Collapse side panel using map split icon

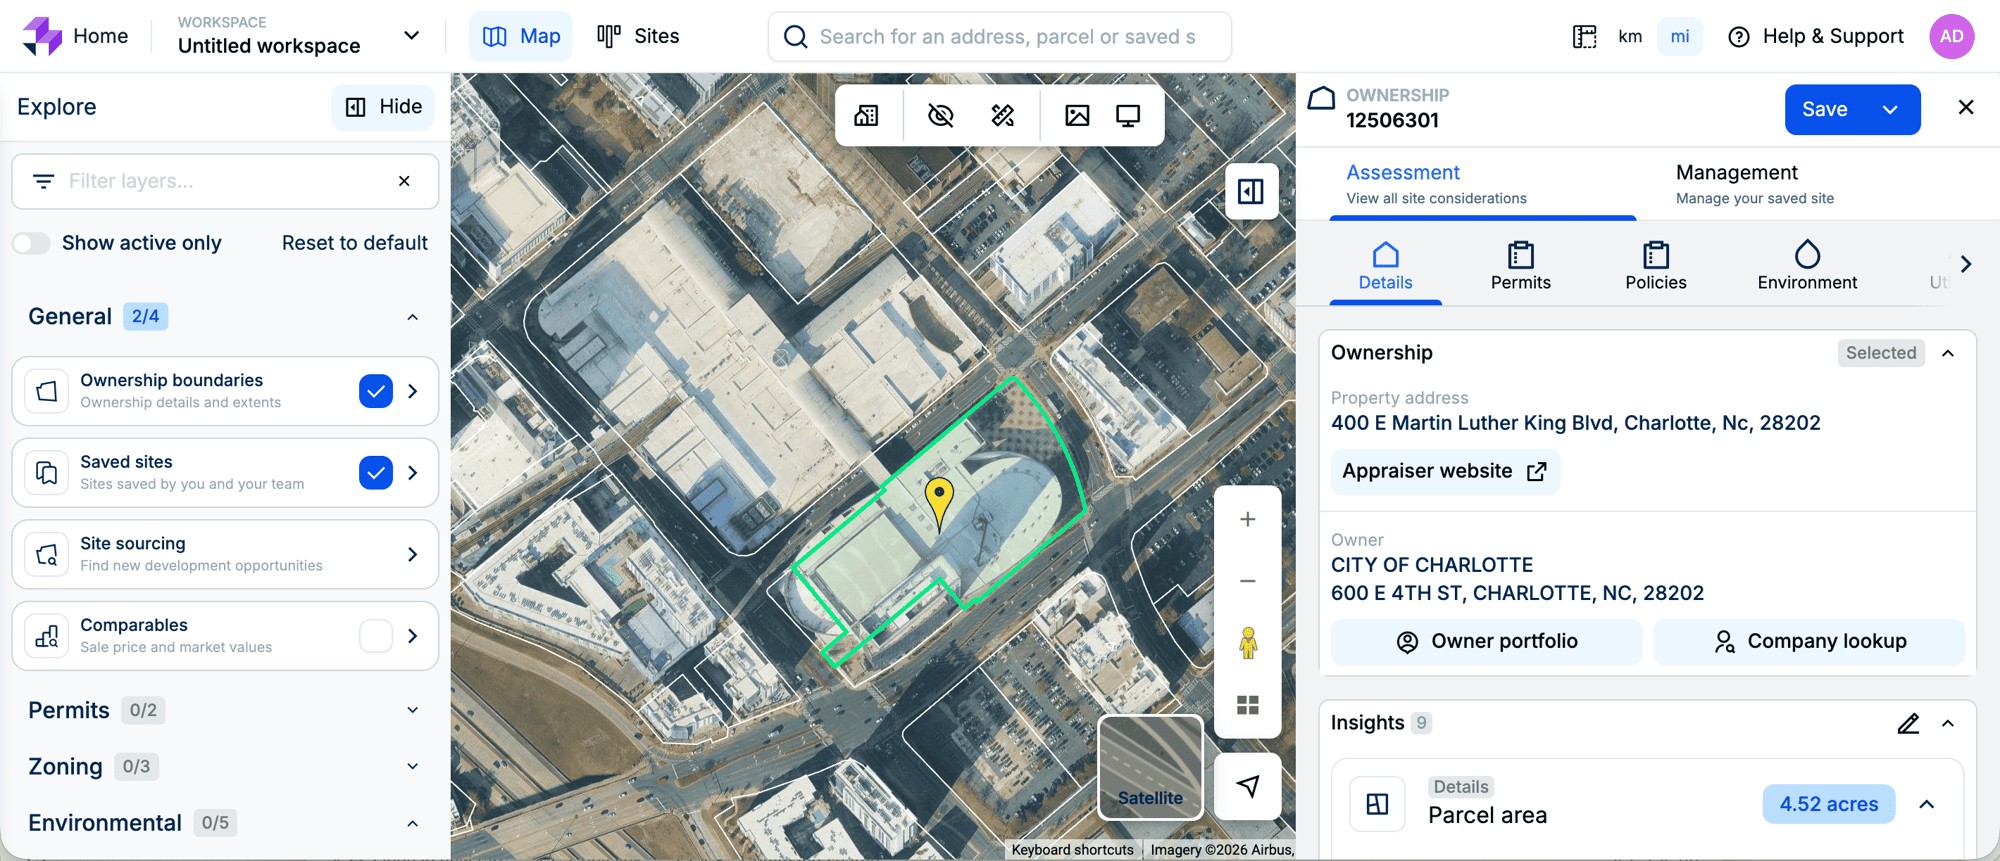point(1251,191)
